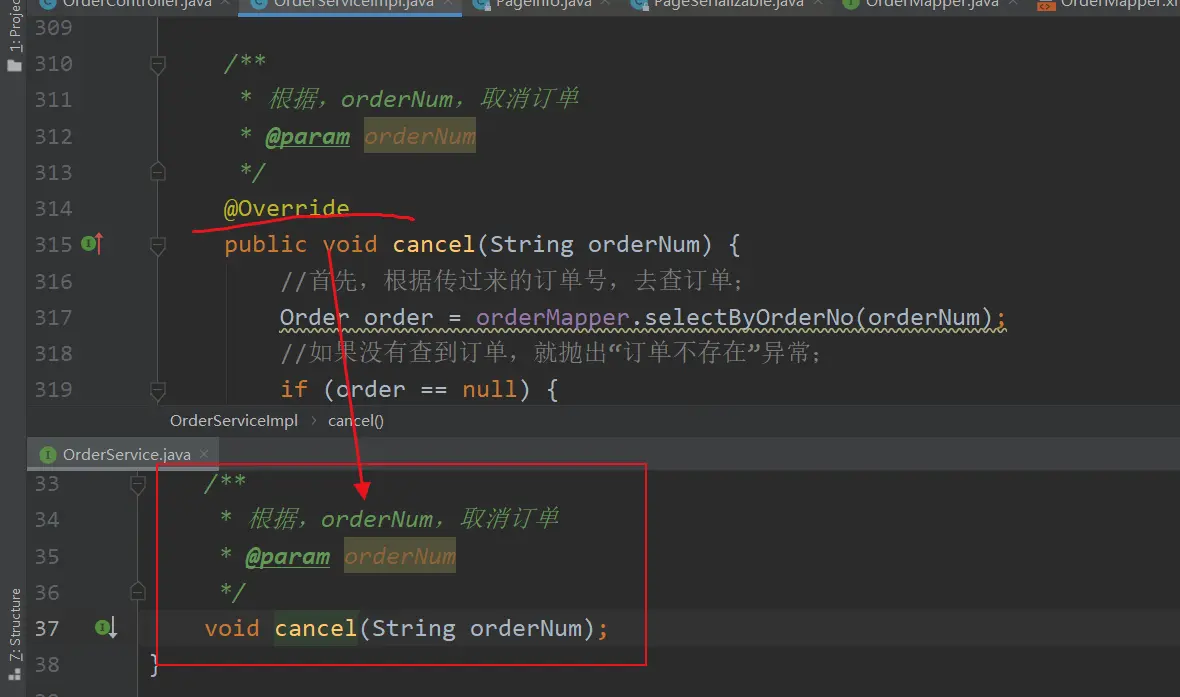Click line number 314 in the gutter

53,208
